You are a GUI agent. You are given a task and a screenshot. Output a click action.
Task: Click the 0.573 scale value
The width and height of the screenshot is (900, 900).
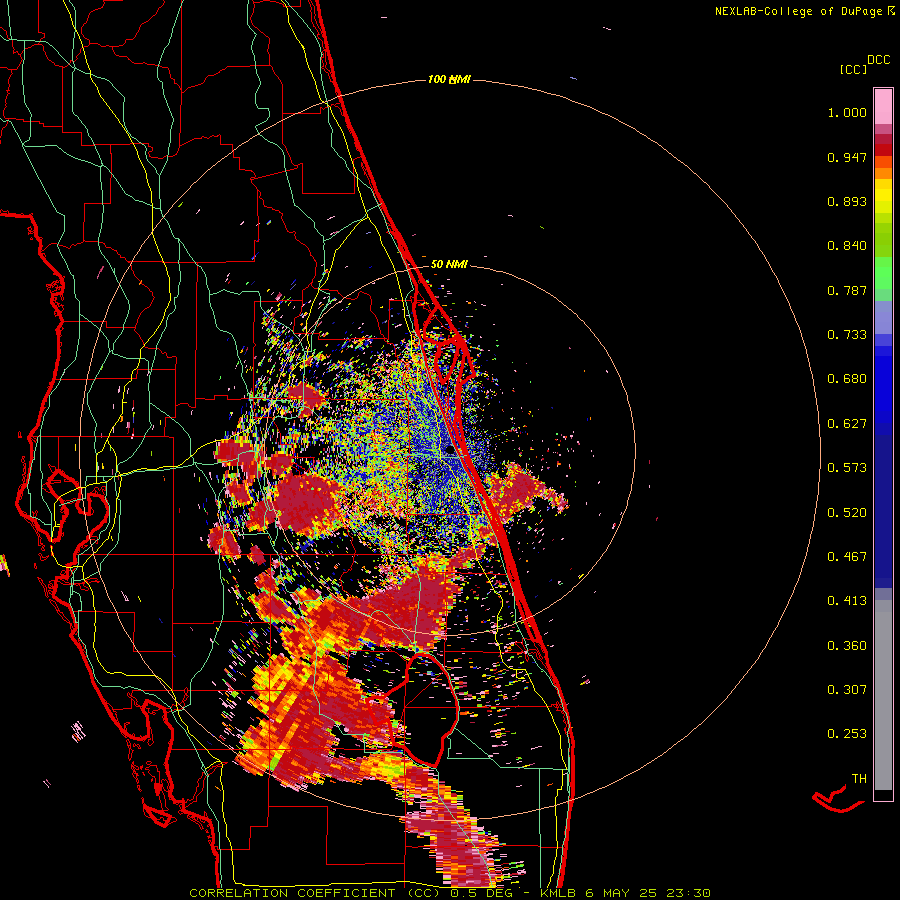click(847, 468)
